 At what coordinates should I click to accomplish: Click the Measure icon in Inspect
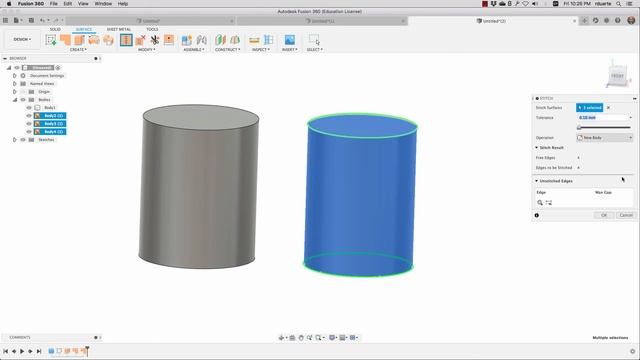point(254,40)
